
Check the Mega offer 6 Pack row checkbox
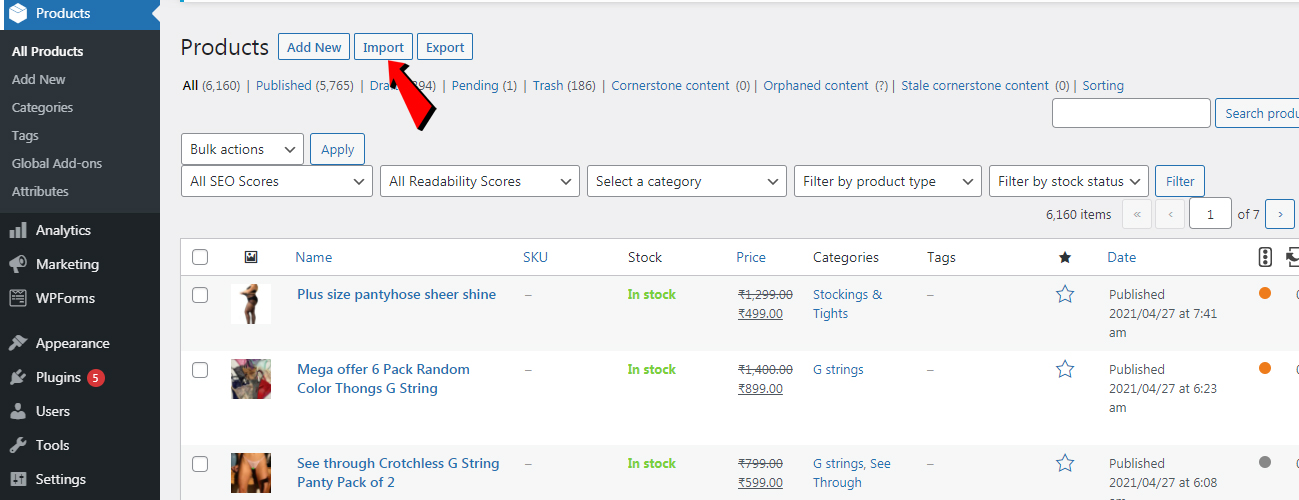[200, 370]
